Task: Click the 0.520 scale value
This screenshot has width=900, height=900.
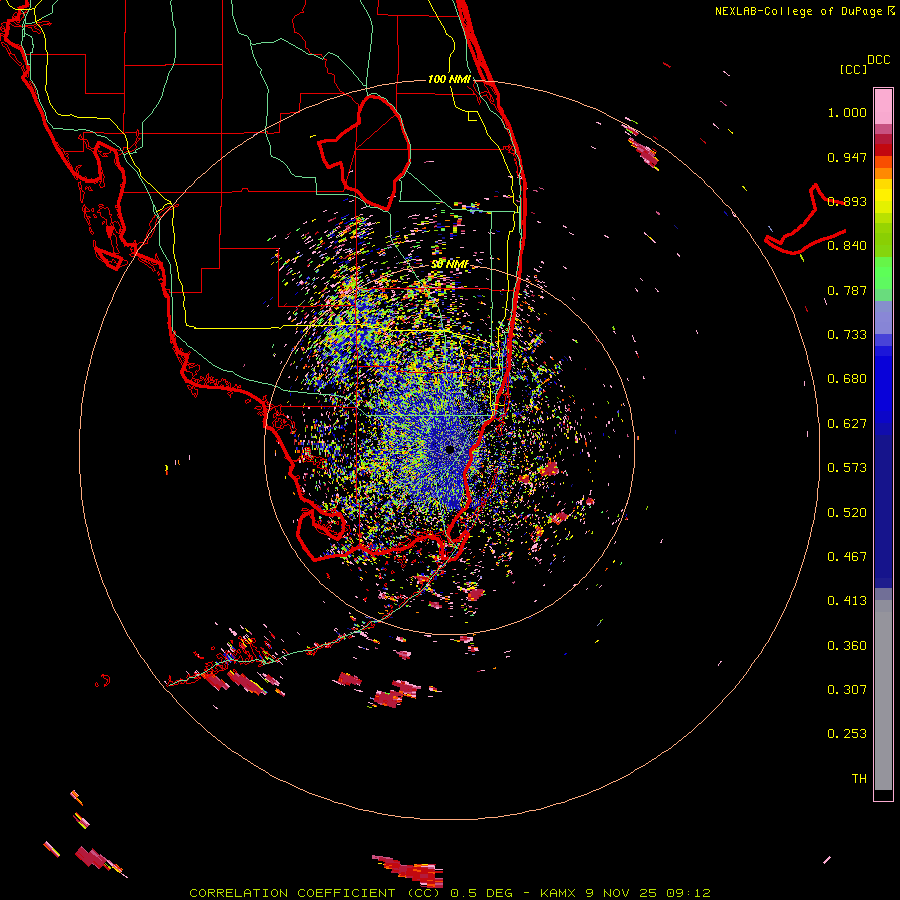Action: [x=847, y=513]
